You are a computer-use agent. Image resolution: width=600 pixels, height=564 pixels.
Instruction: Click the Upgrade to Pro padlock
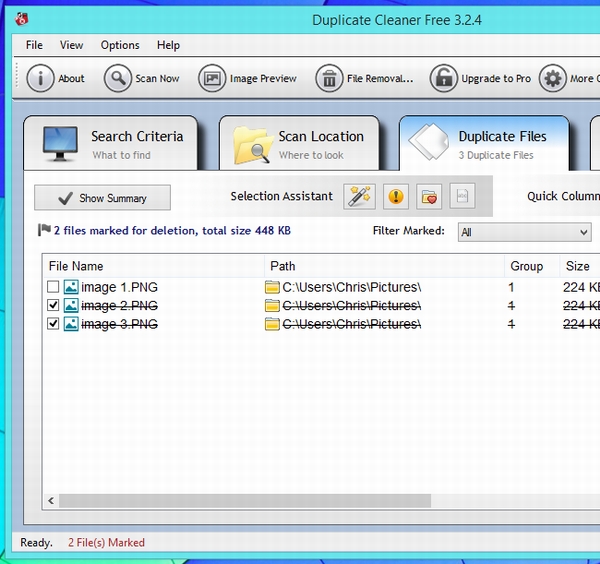tap(444, 78)
